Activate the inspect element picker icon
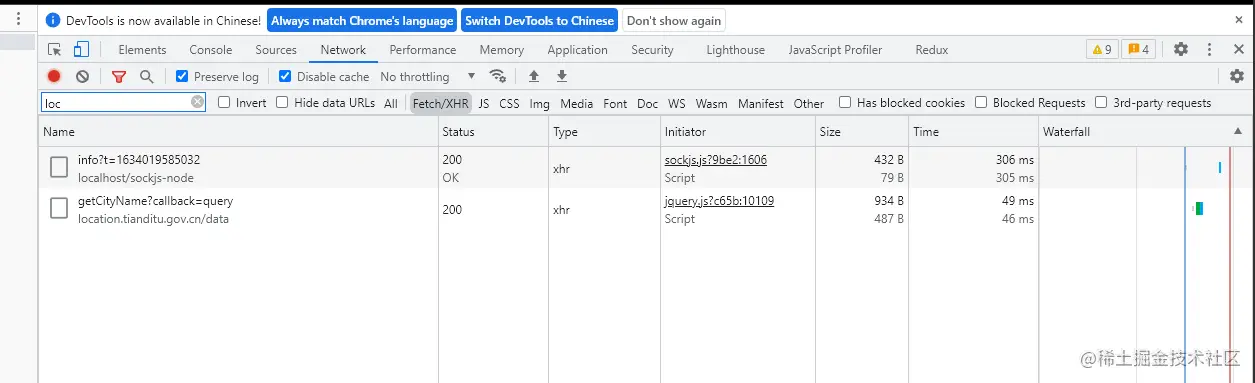 [x=55, y=49]
